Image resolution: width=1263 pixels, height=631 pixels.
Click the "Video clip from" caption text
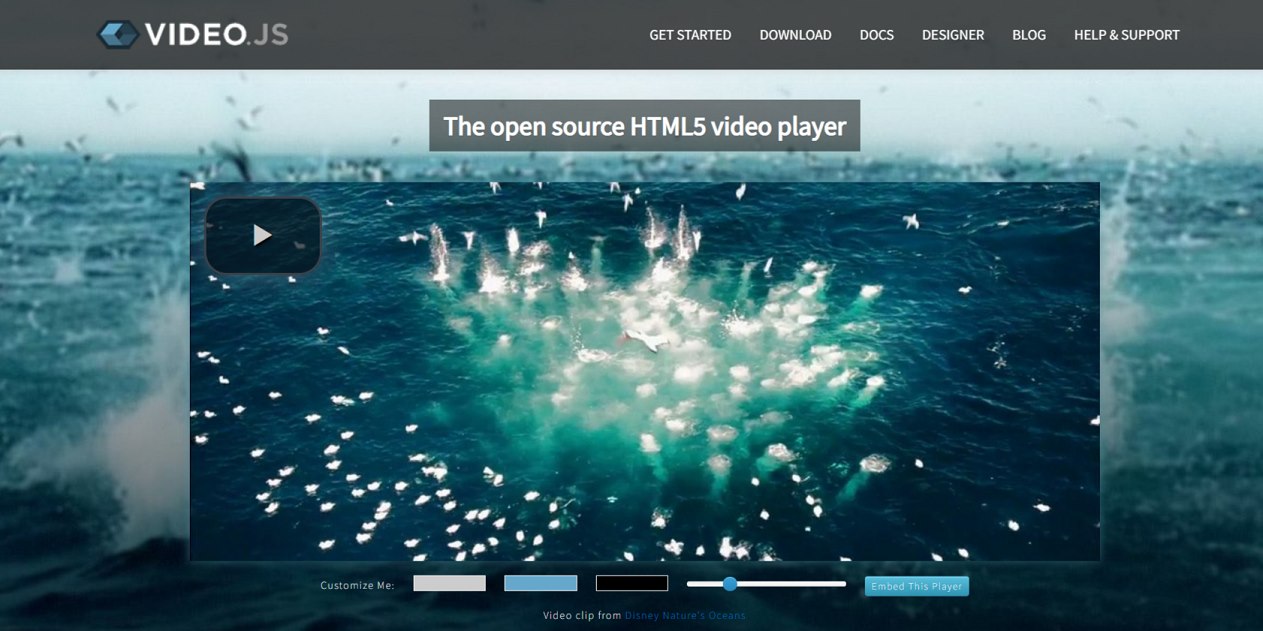point(582,616)
